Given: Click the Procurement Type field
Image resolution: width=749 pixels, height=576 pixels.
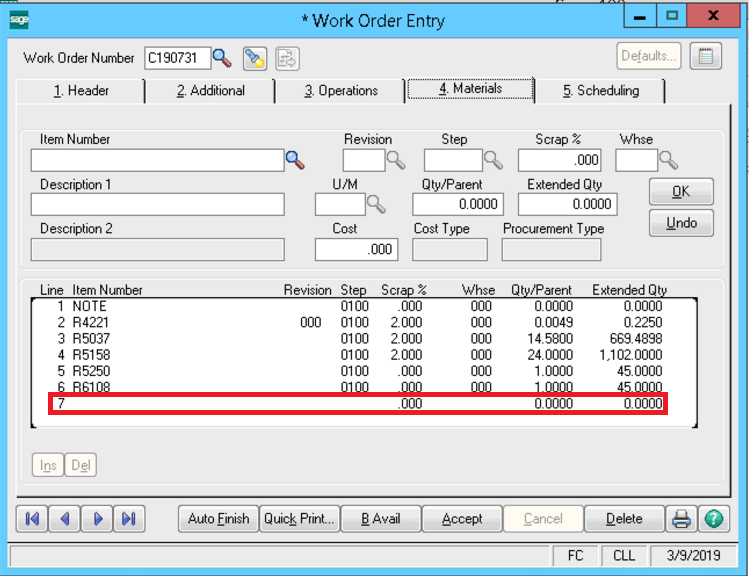Looking at the screenshot, I should [x=551, y=249].
